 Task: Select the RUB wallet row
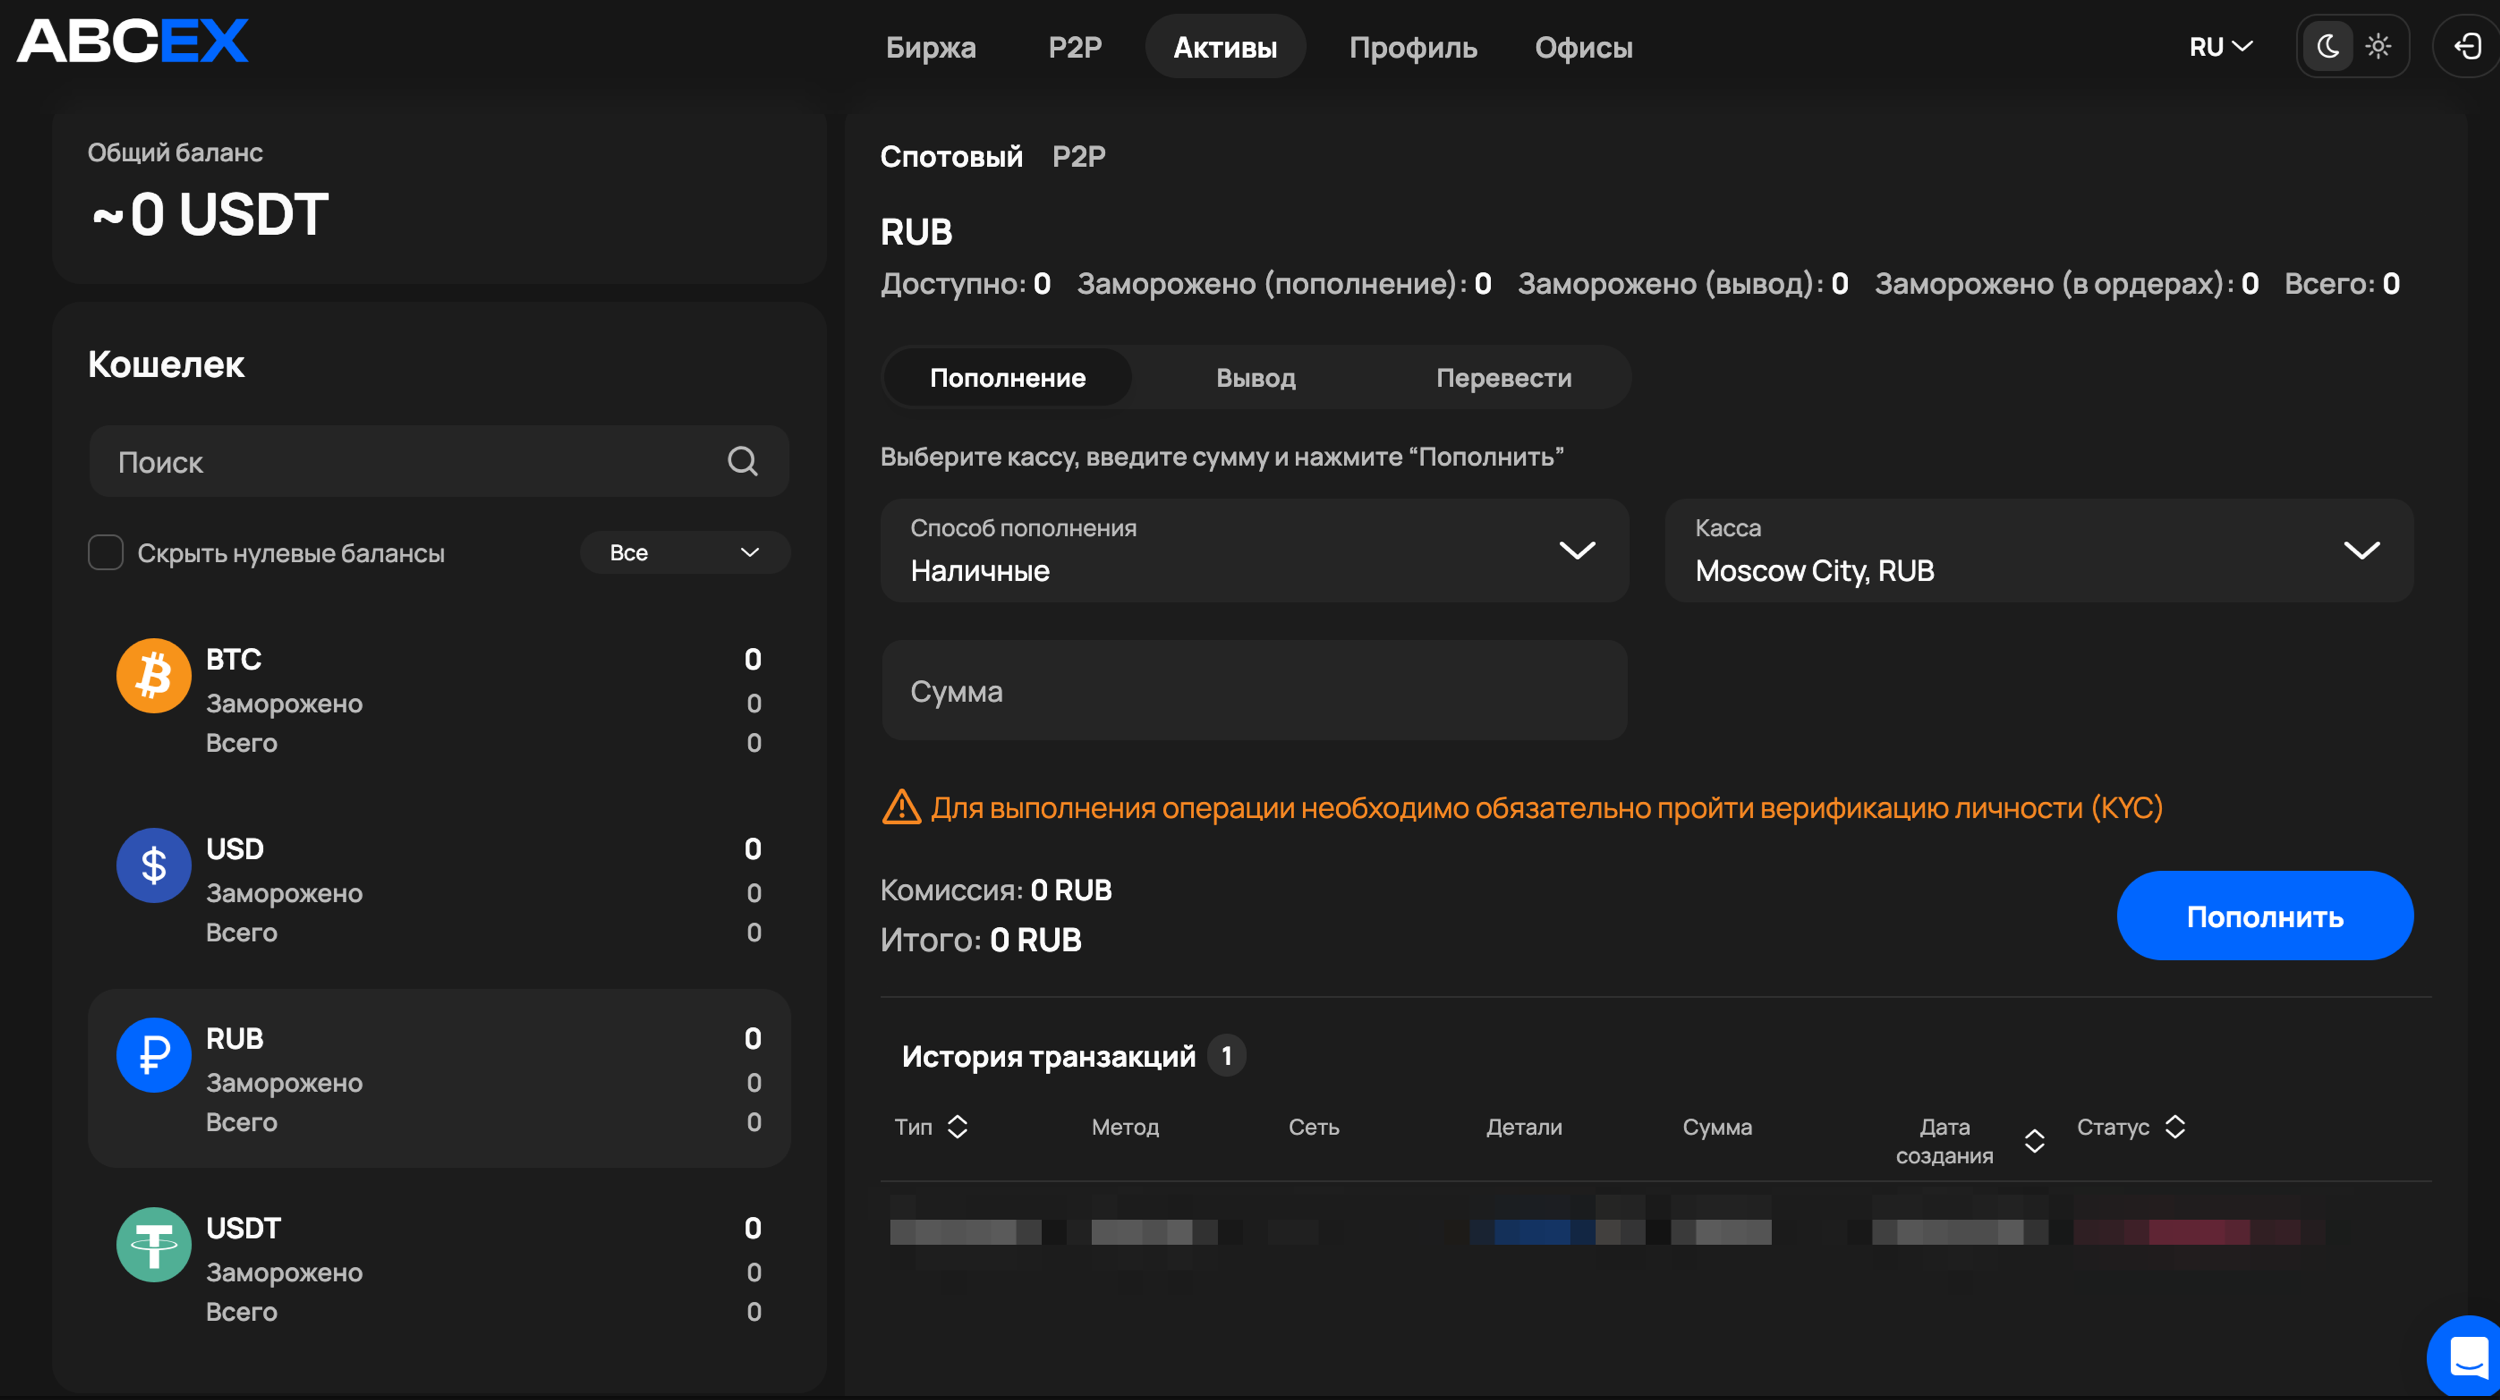point(439,1079)
